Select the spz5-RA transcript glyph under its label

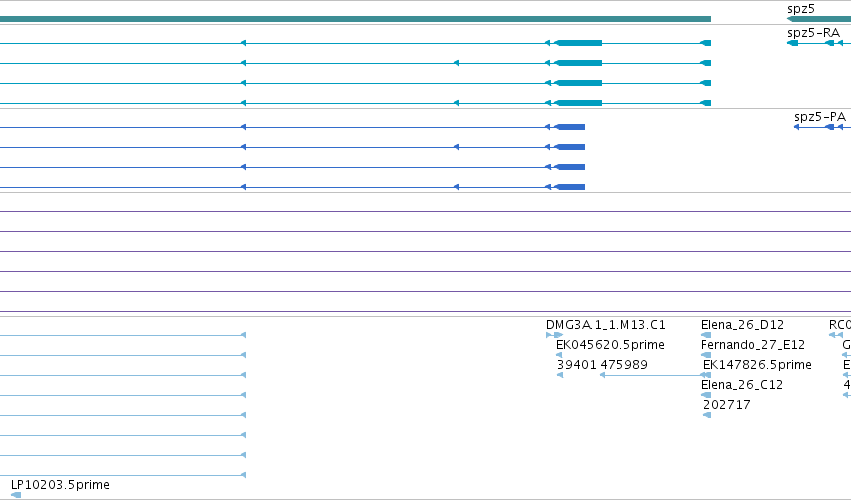tap(818, 43)
